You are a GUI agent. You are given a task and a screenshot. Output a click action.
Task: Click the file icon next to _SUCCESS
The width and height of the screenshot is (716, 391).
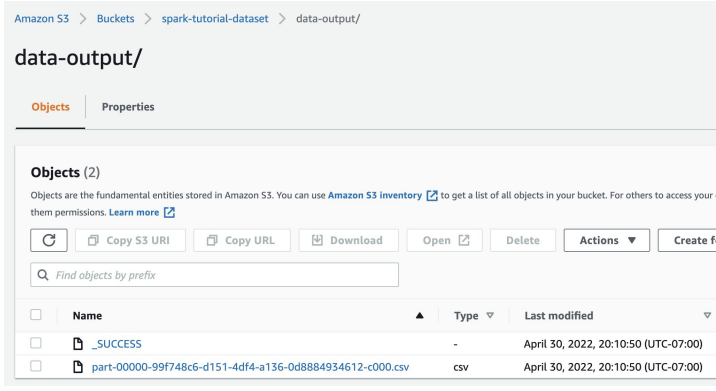click(x=78, y=343)
